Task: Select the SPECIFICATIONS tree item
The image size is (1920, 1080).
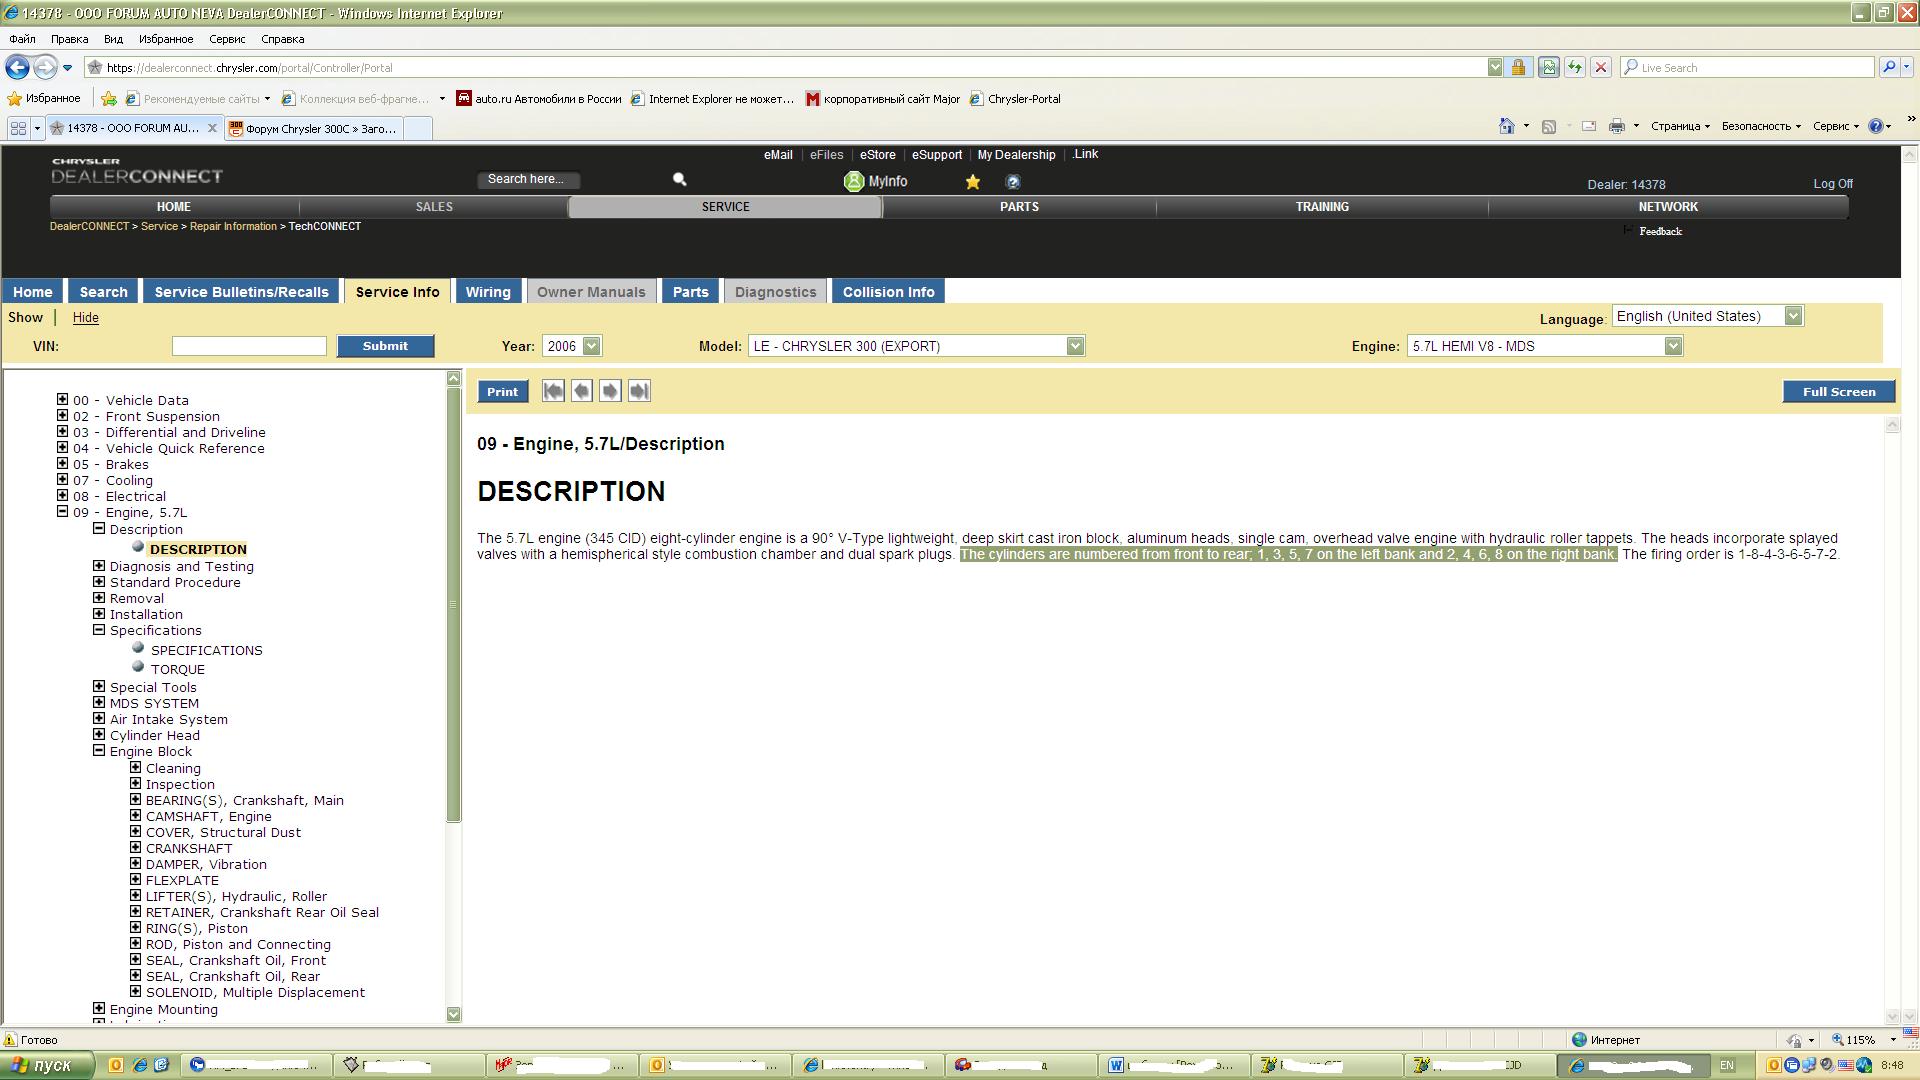Action: (206, 650)
